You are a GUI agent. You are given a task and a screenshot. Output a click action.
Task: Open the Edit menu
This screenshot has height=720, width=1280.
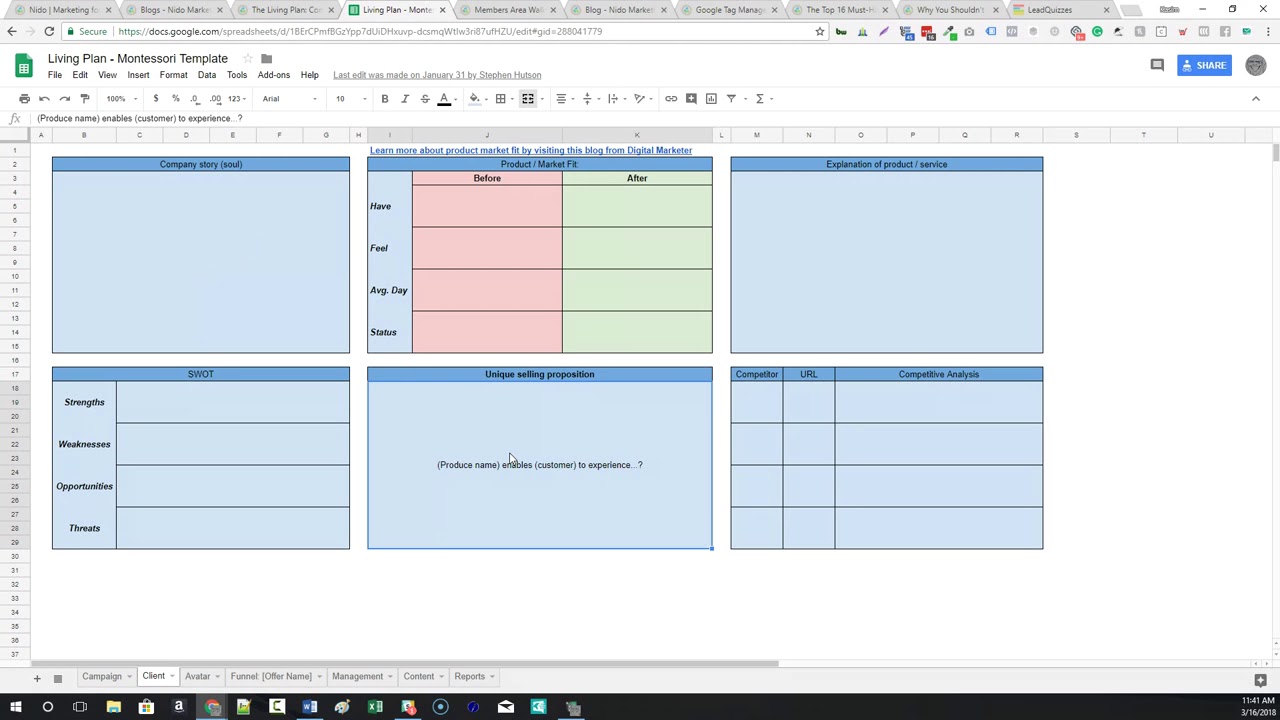pos(80,75)
